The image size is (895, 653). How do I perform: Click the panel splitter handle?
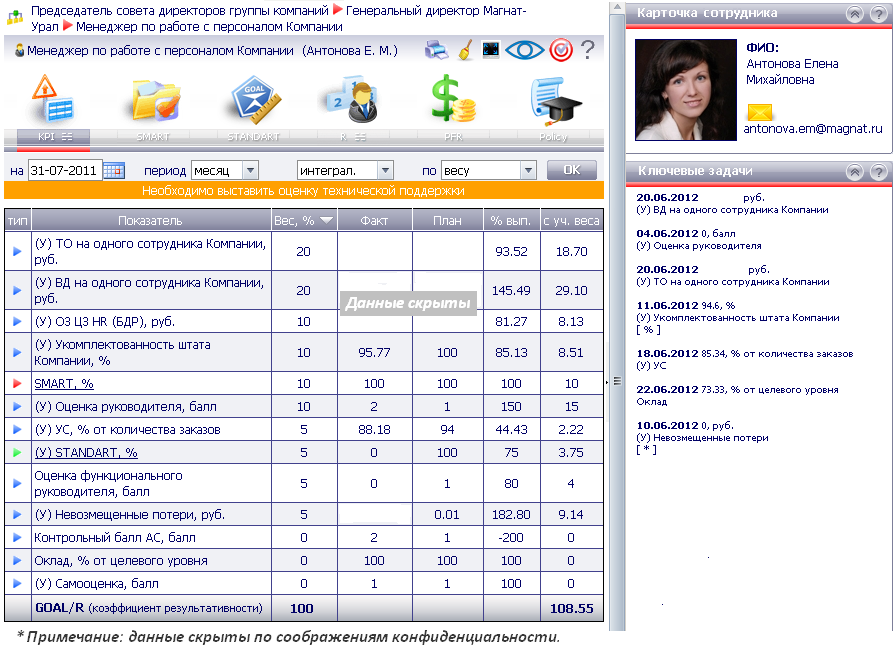(x=616, y=381)
